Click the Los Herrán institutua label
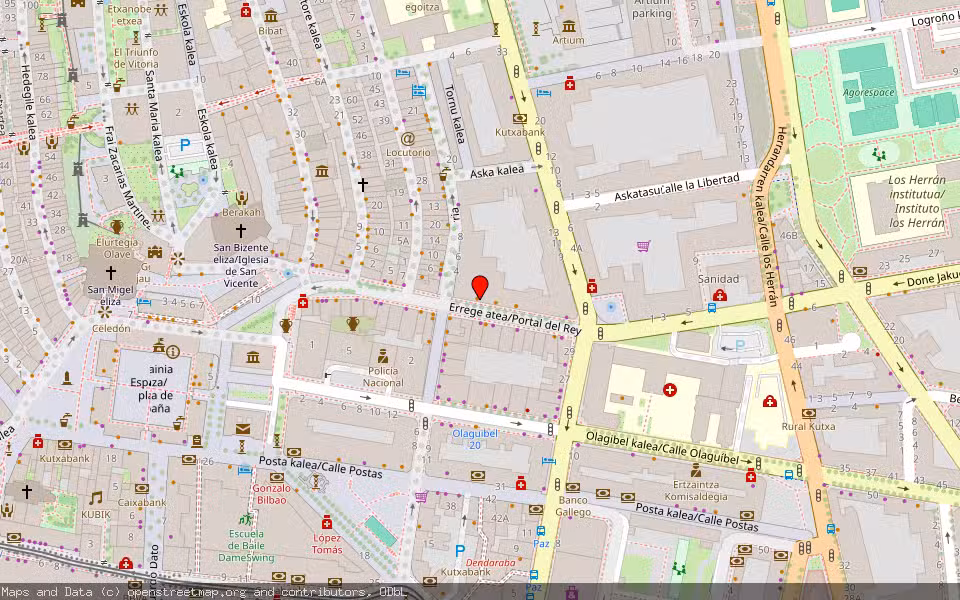960x600 pixels. [x=916, y=201]
